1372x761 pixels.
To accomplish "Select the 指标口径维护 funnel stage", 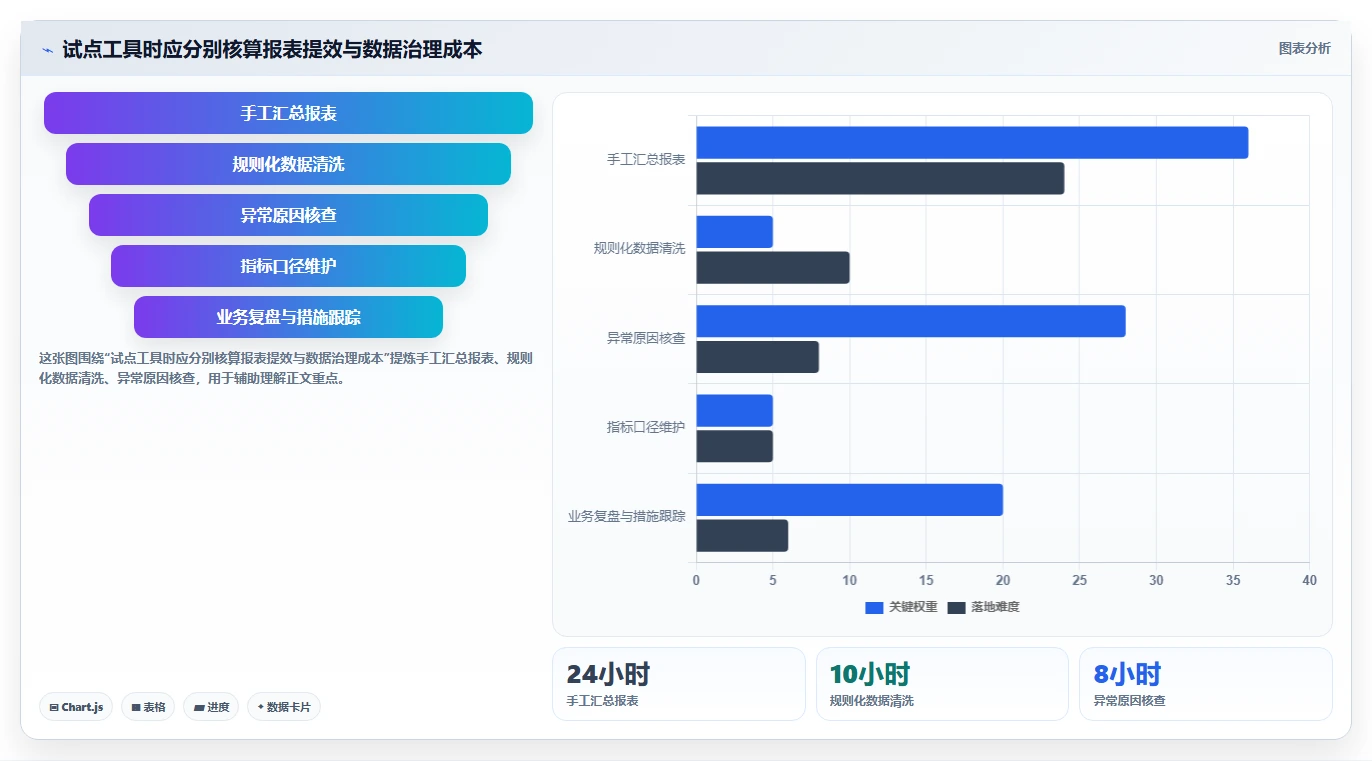I will 288,266.
